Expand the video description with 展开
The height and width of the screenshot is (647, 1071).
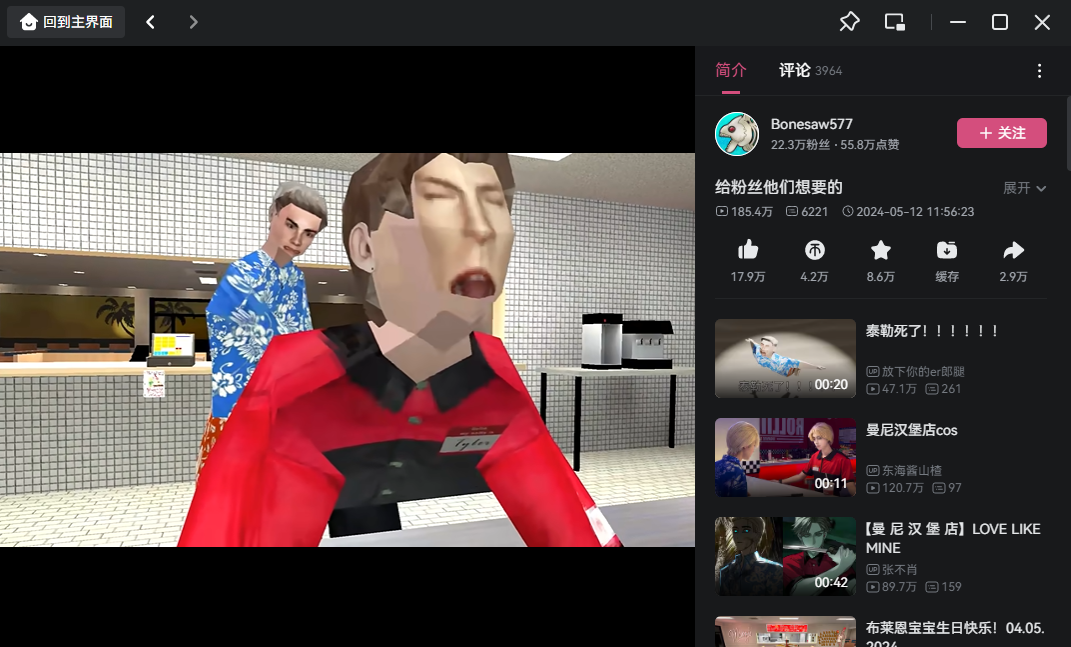click(x=1024, y=188)
